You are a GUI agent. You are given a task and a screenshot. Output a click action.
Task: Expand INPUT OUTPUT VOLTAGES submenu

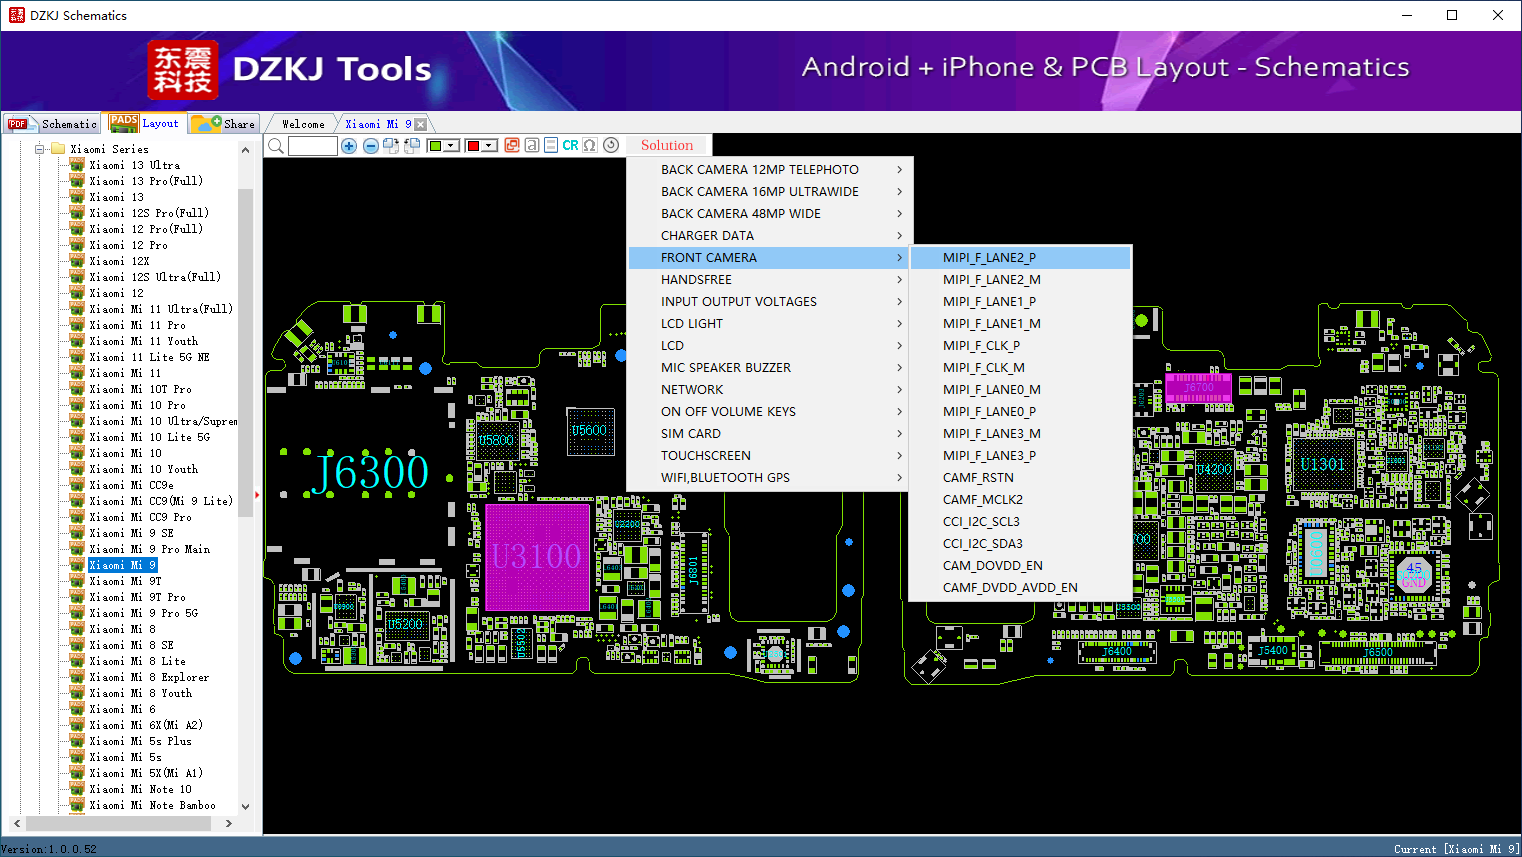tap(768, 302)
